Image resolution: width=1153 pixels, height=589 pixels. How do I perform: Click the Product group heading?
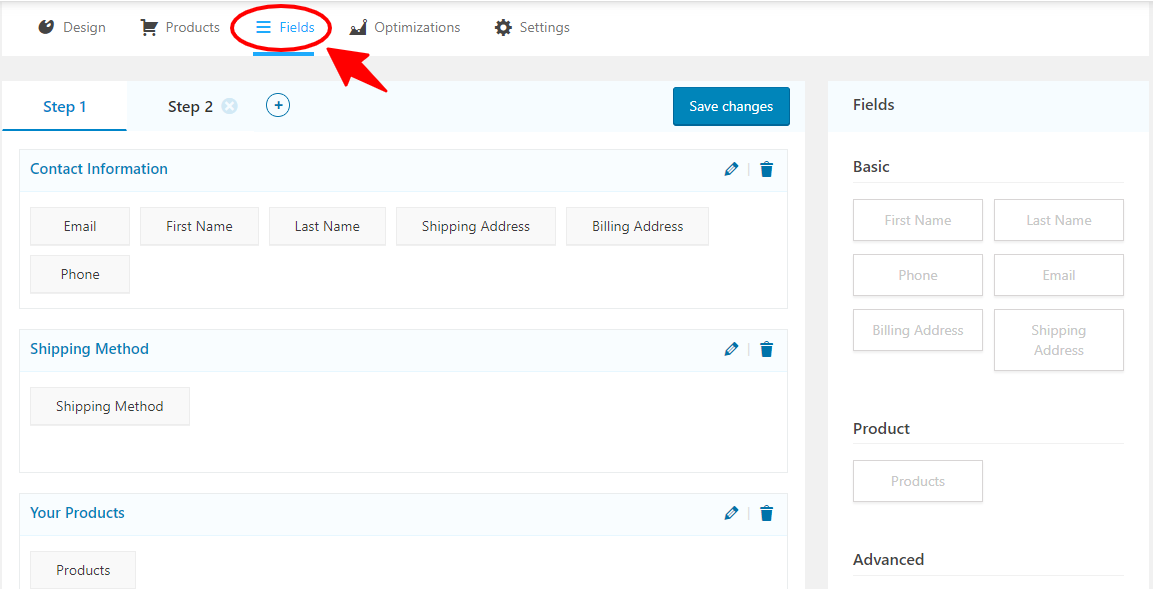click(x=882, y=429)
